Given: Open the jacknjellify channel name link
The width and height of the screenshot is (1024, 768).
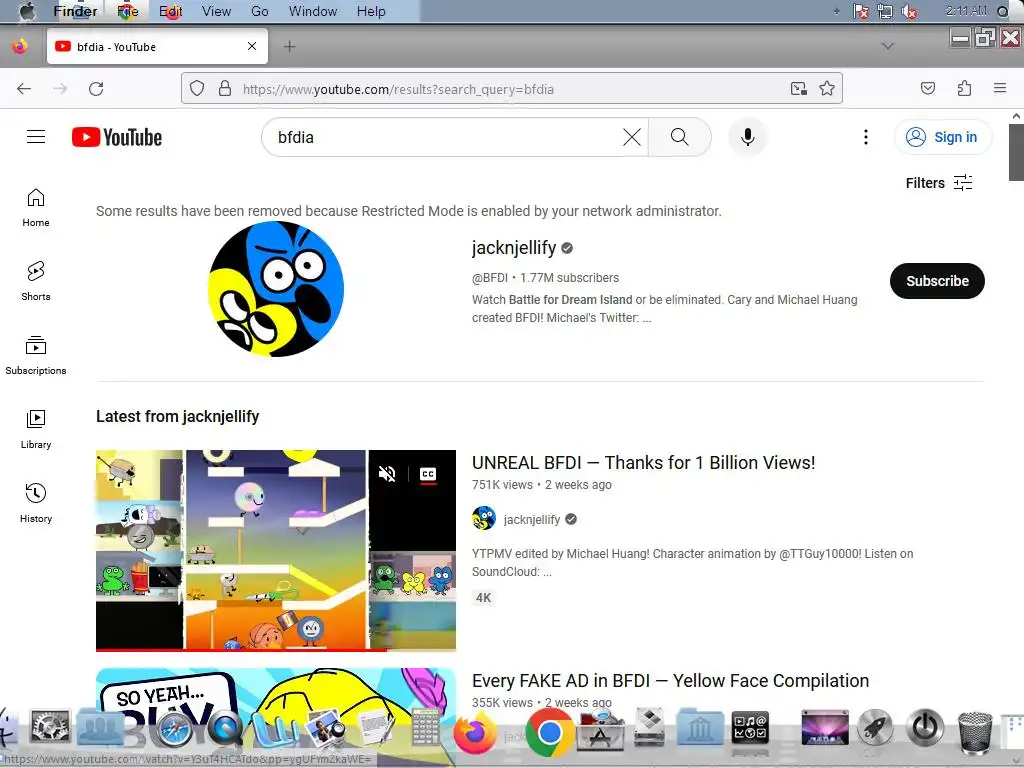Looking at the screenshot, I should pos(513,248).
